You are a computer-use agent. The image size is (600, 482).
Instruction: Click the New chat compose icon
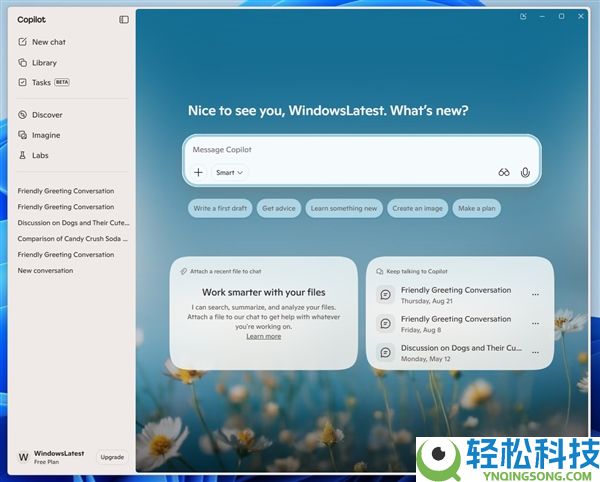point(23,42)
